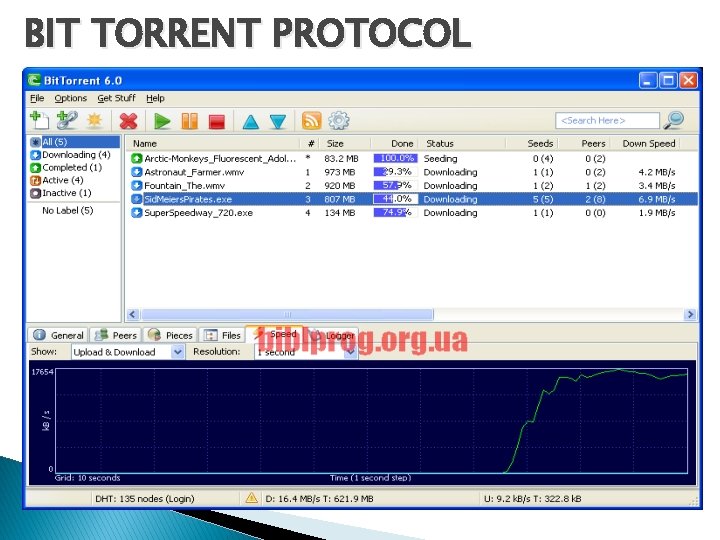Sort by Status column header
The image size is (720, 540).
[x=461, y=144]
